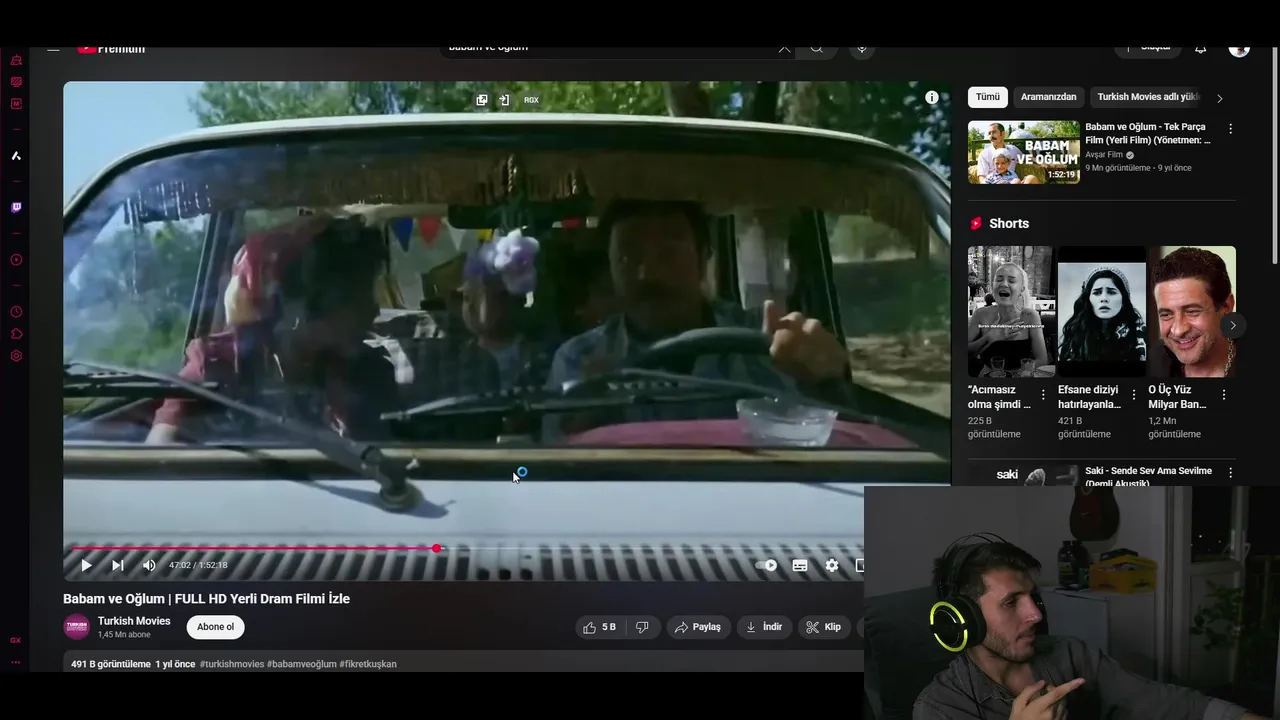Open the History clock in the sidebar
This screenshot has height=720, width=1280.
16,312
